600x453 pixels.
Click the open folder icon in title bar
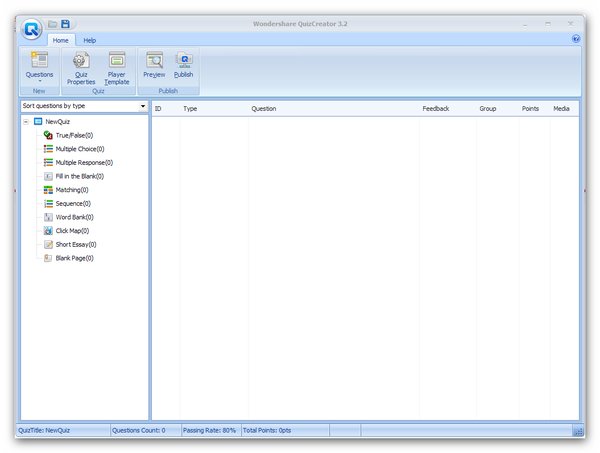[53, 23]
